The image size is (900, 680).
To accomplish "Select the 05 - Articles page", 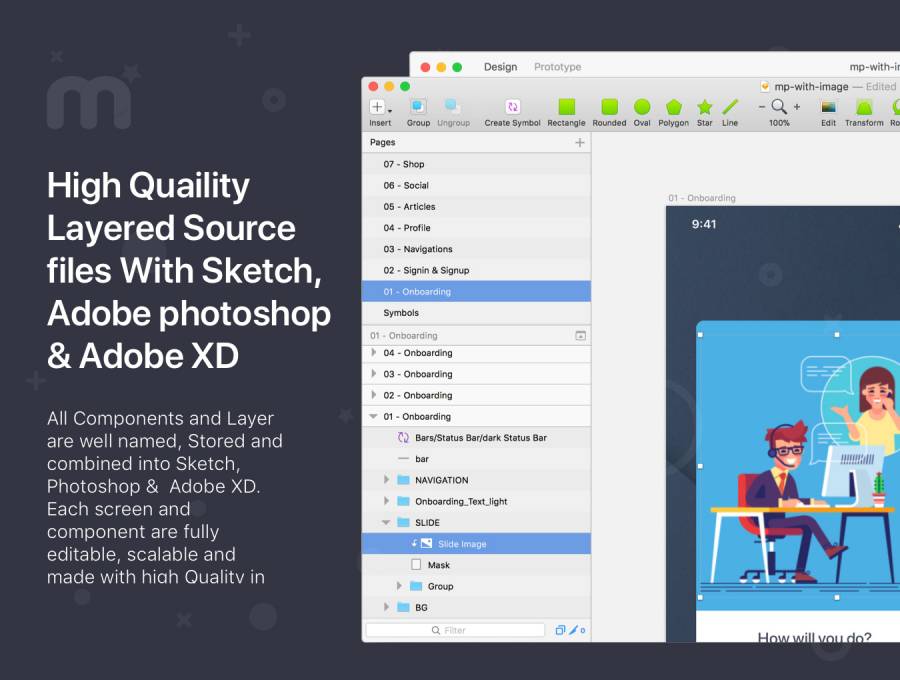I will click(409, 207).
